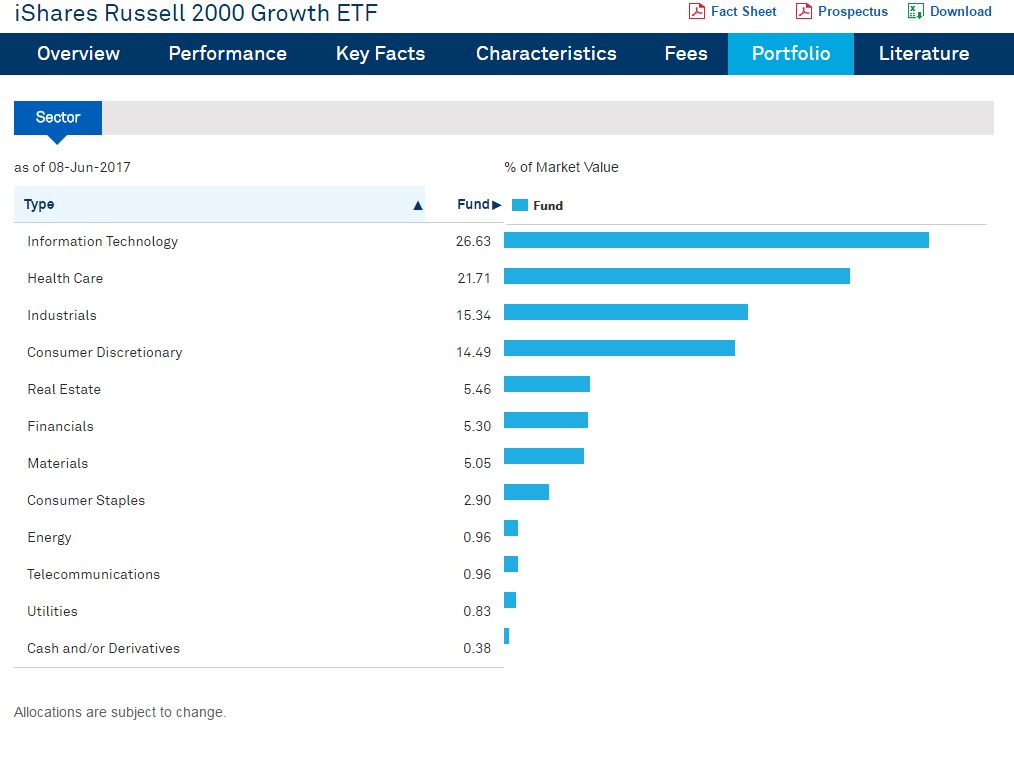The height and width of the screenshot is (757, 1014).
Task: Click the 26.63 fund value
Action: [473, 241]
